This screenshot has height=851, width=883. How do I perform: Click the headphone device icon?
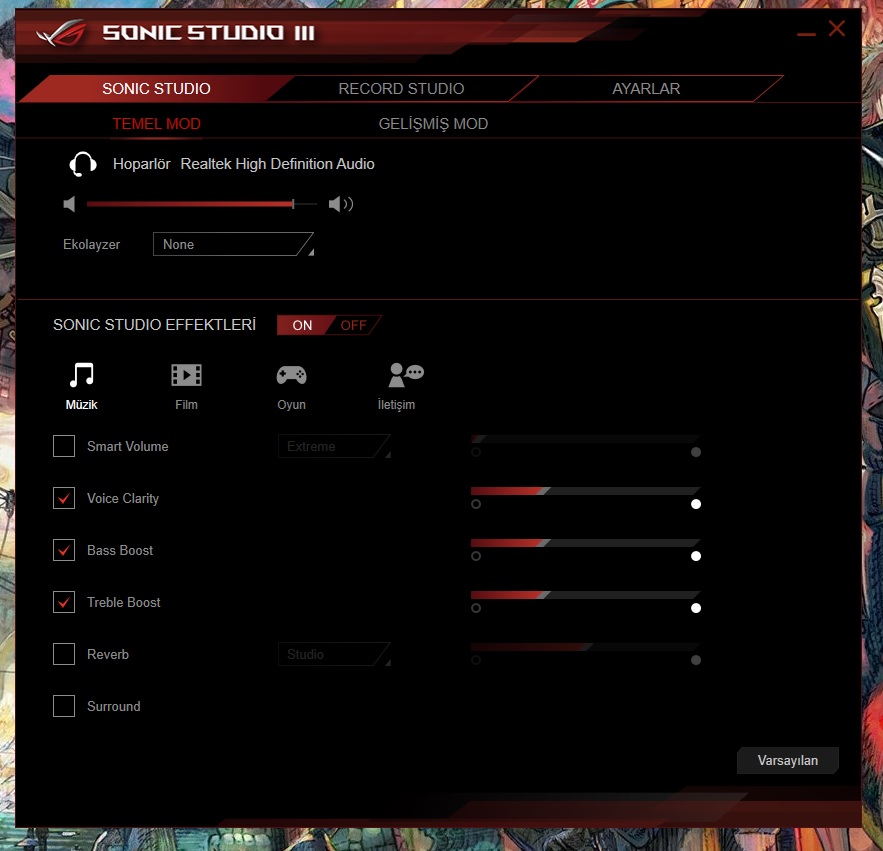pos(83,164)
